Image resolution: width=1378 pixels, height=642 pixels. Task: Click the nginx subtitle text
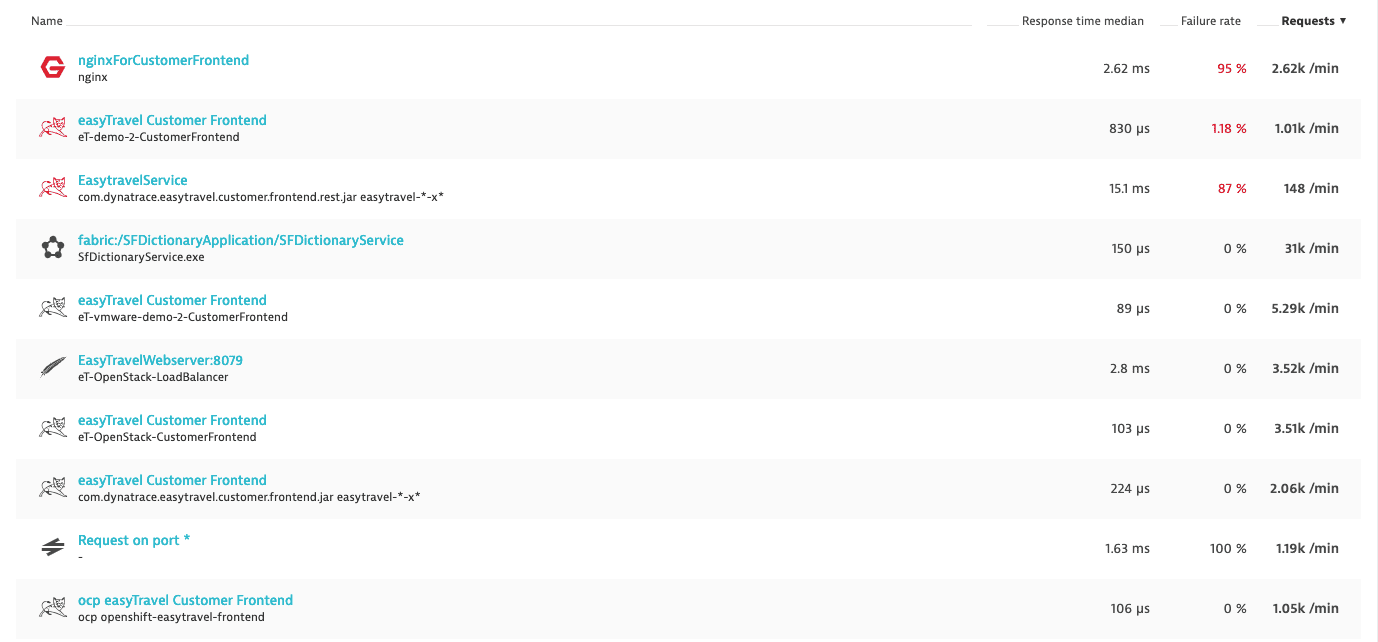coord(92,77)
